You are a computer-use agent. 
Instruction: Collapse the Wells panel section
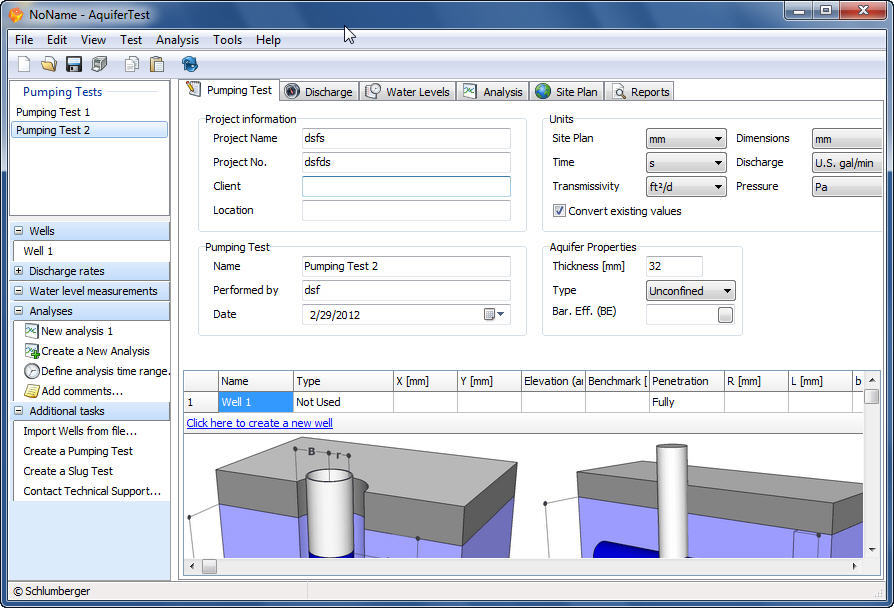click(18, 230)
